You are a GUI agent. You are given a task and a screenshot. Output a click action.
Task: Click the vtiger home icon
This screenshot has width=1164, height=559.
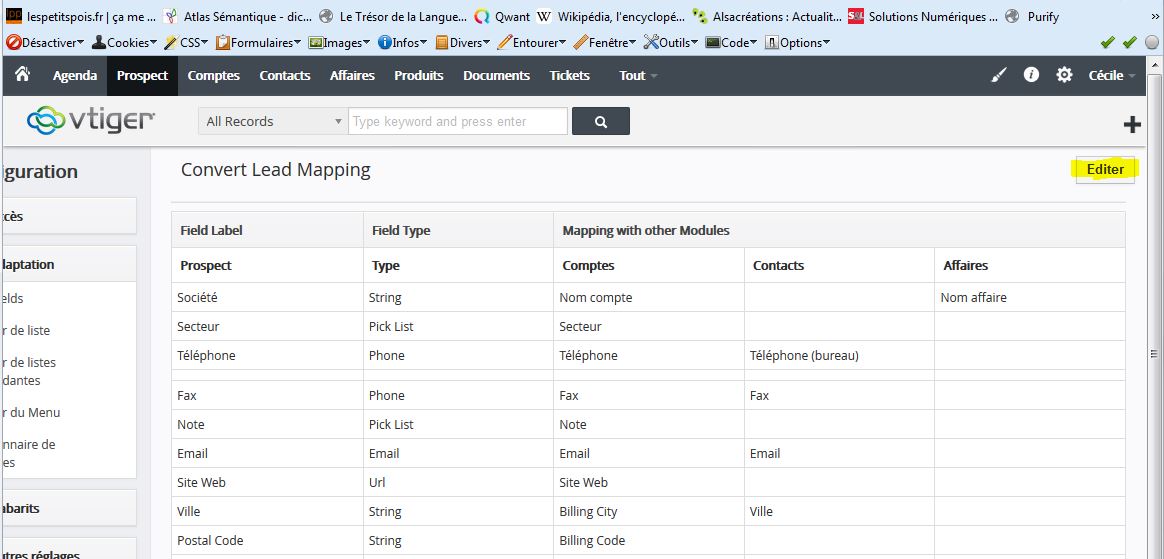point(22,75)
